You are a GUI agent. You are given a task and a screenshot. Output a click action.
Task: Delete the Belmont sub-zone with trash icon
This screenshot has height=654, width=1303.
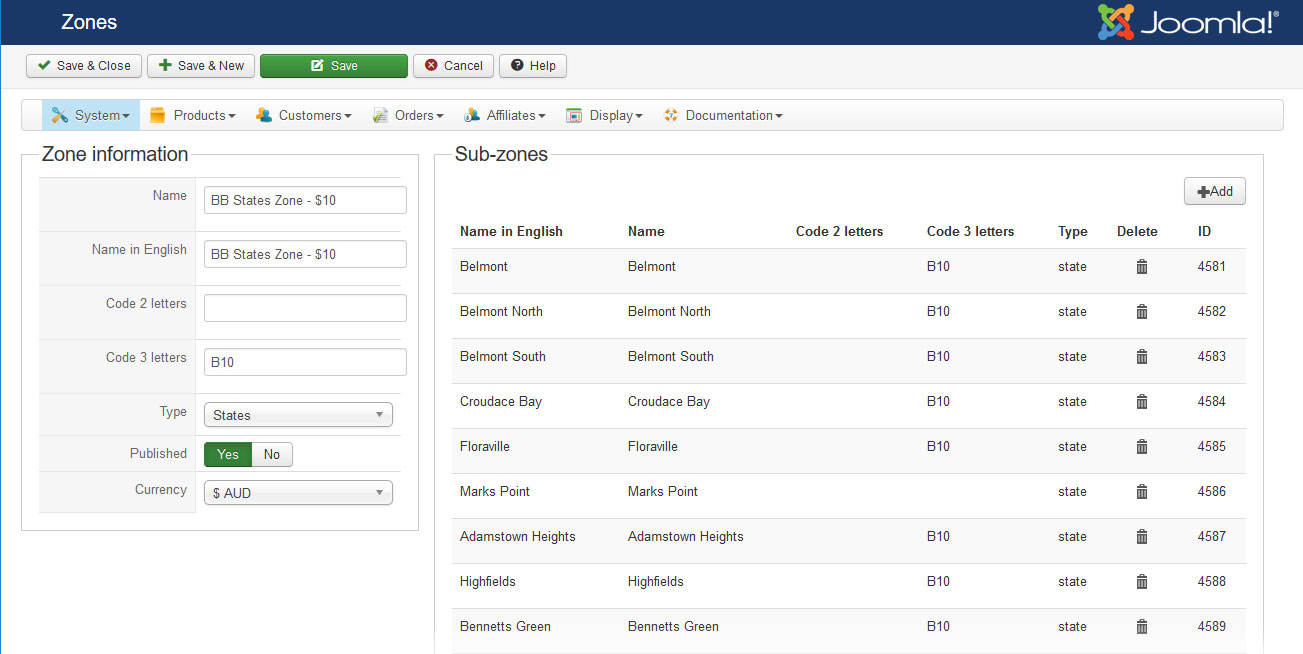click(x=1141, y=267)
